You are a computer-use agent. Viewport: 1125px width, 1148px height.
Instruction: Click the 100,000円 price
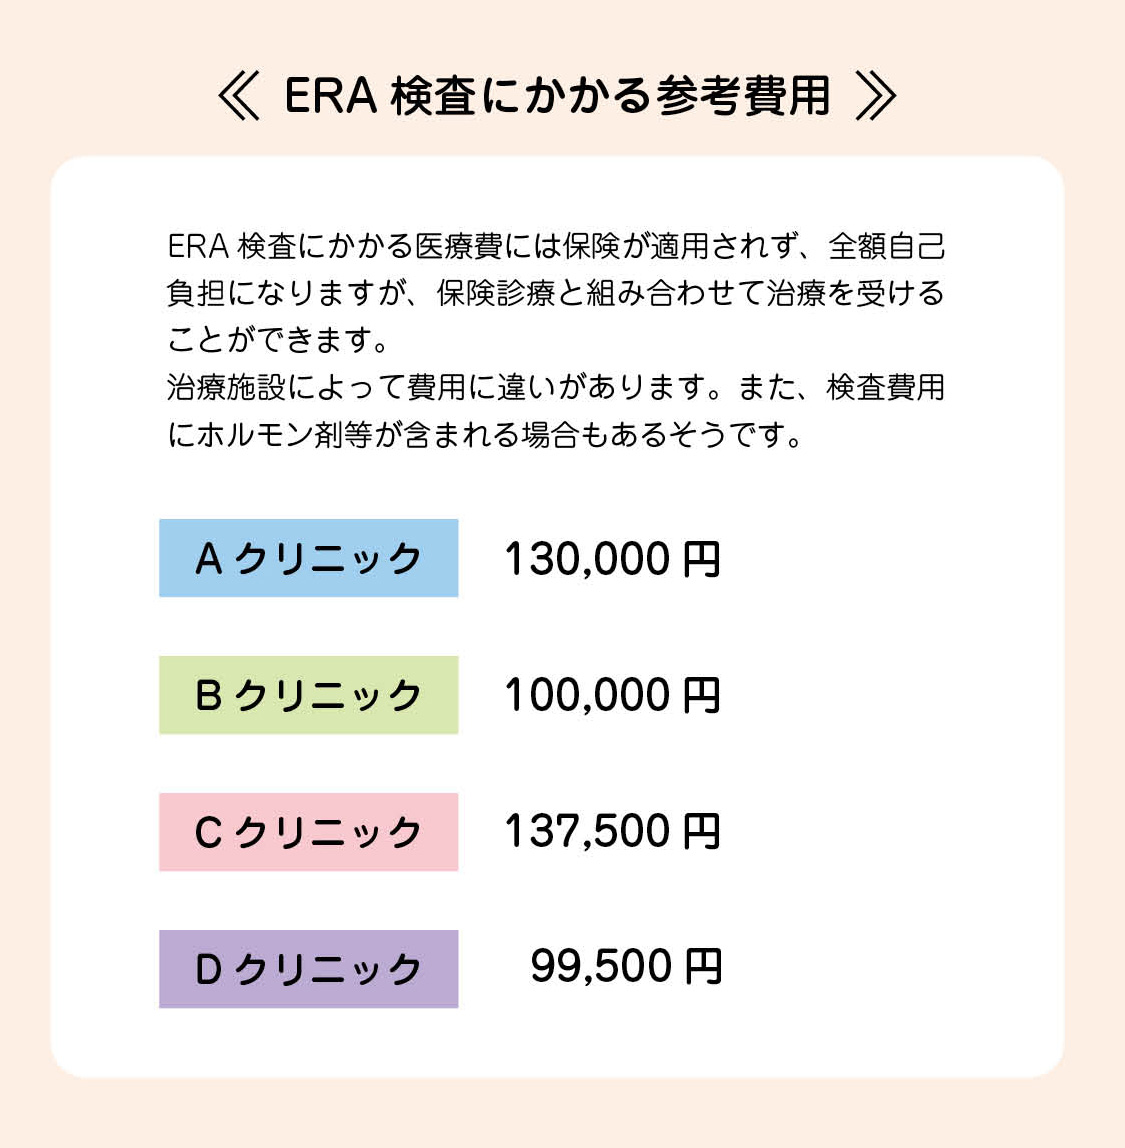[612, 695]
